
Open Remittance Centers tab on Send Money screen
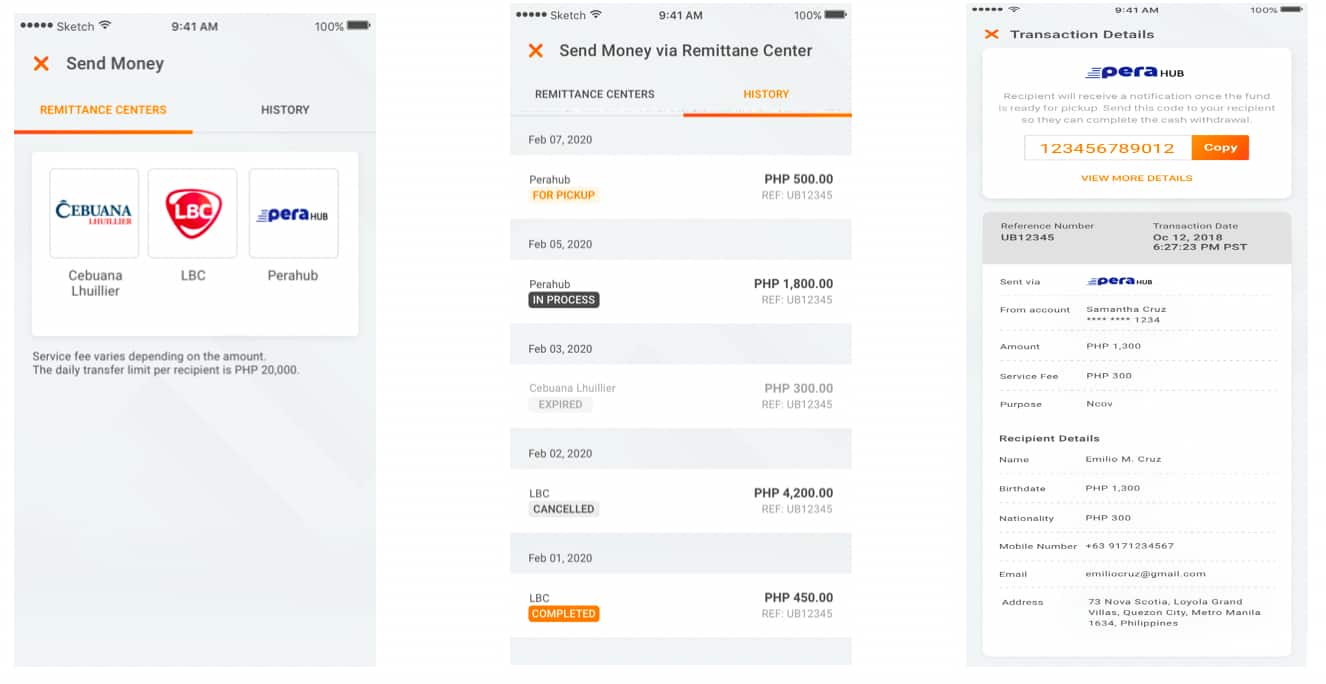point(103,110)
